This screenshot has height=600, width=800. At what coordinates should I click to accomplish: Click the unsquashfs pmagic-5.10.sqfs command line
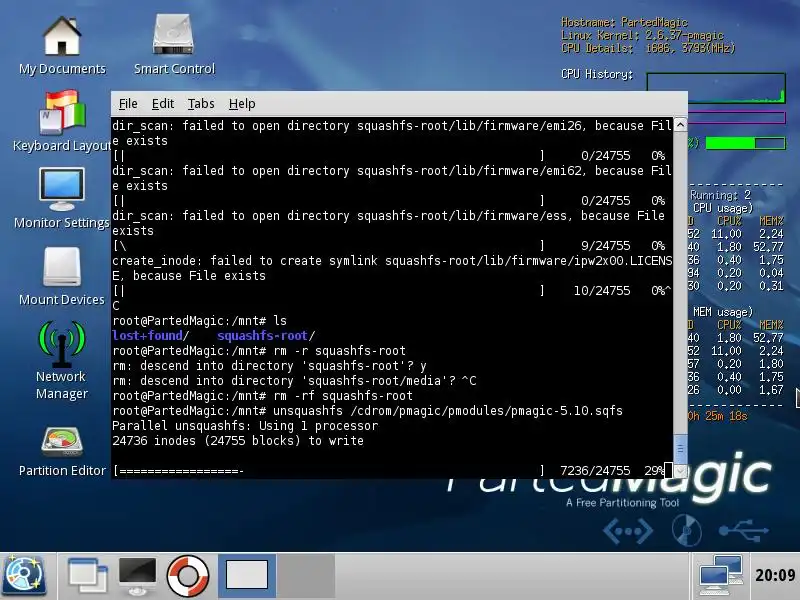[367, 411]
